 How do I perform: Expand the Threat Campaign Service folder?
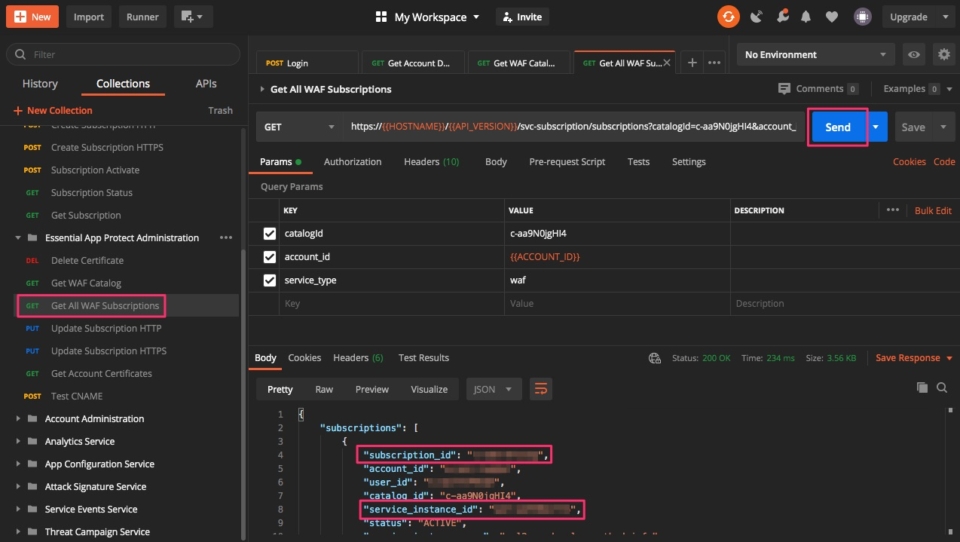coord(18,532)
